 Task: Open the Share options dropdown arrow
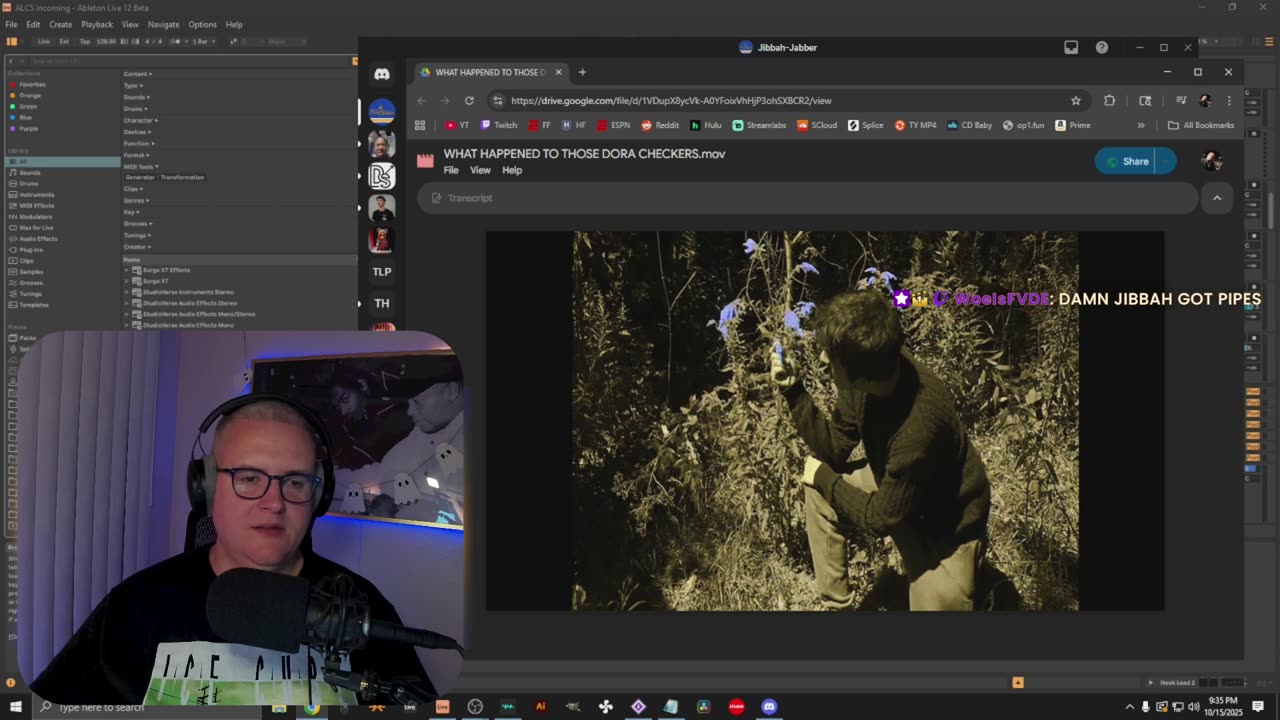(1166, 161)
